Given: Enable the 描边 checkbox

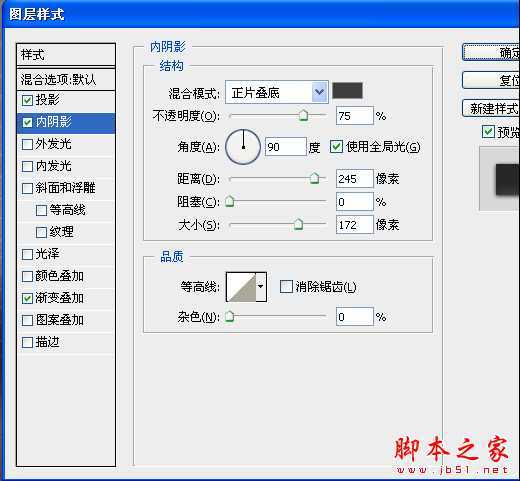Looking at the screenshot, I should [27, 342].
